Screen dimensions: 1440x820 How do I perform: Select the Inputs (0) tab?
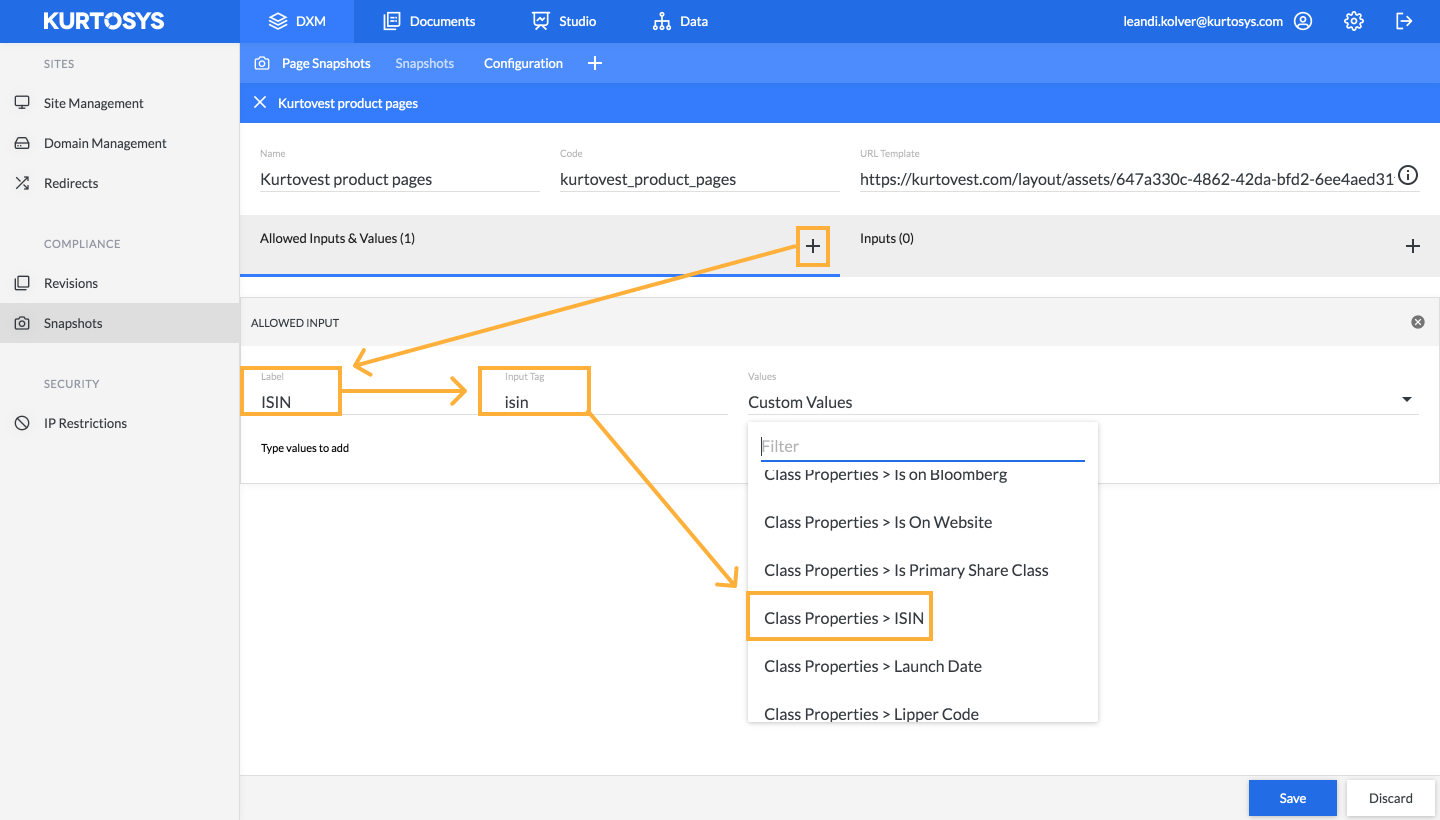pos(1140,246)
